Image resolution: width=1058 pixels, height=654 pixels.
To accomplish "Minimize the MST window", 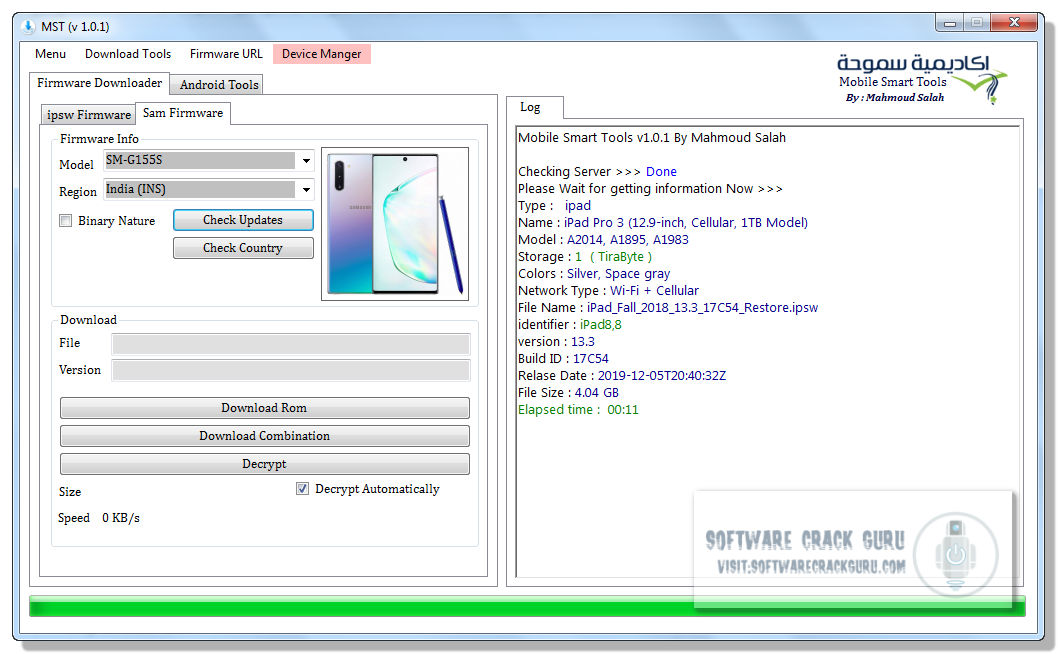I will 950,23.
